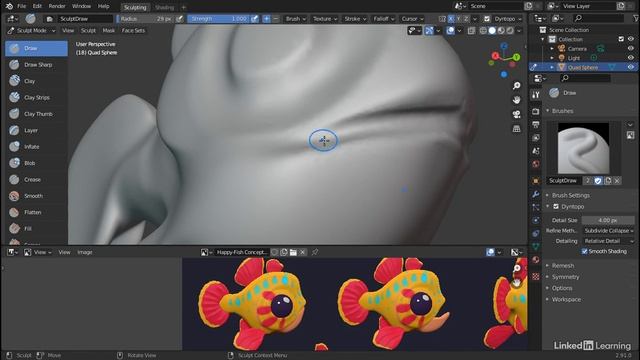Open Active Tool properties tab

tap(536, 94)
